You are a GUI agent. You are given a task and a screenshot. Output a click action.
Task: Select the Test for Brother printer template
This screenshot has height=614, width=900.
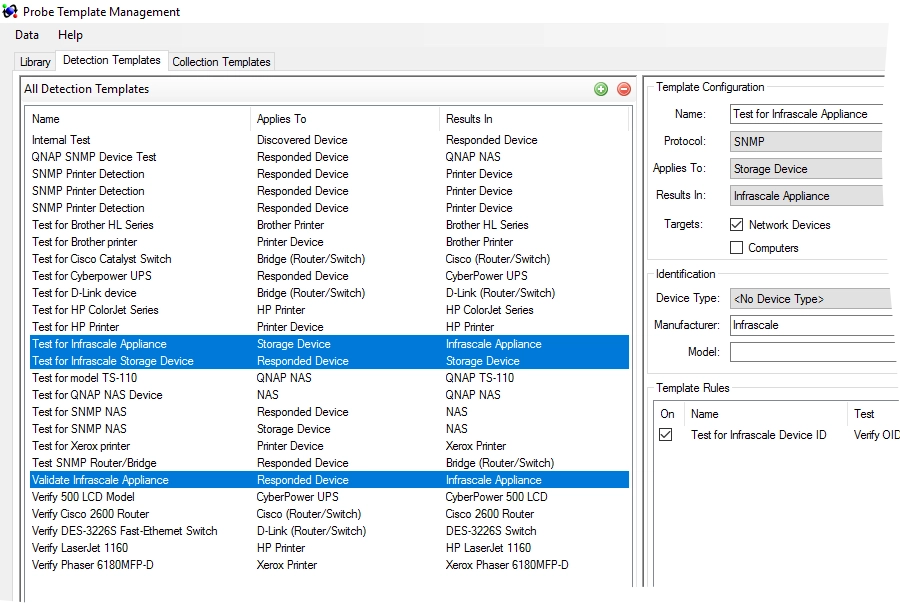pos(329,242)
